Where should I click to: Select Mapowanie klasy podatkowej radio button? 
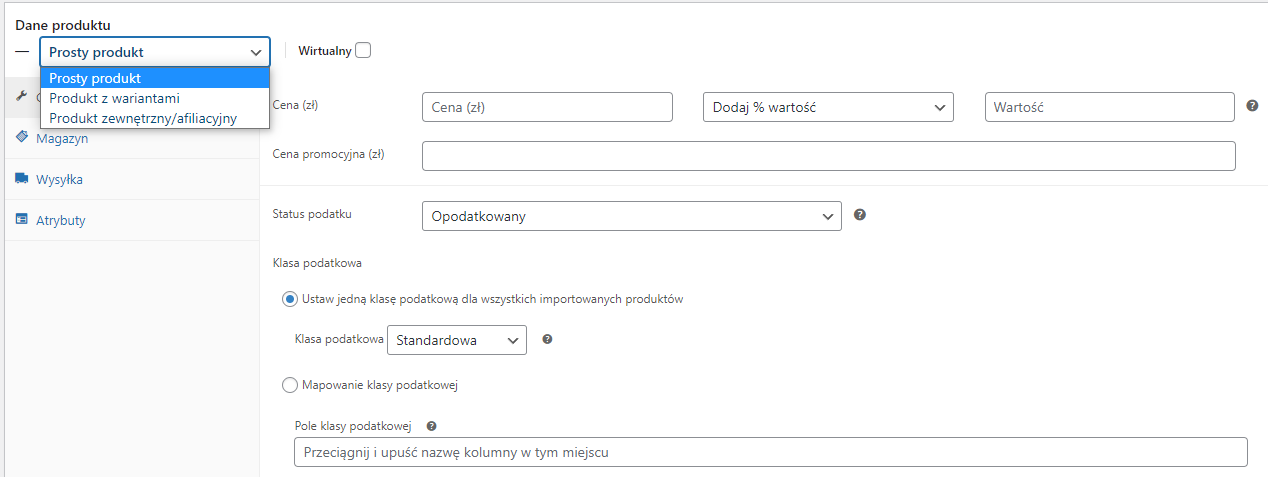(x=290, y=384)
